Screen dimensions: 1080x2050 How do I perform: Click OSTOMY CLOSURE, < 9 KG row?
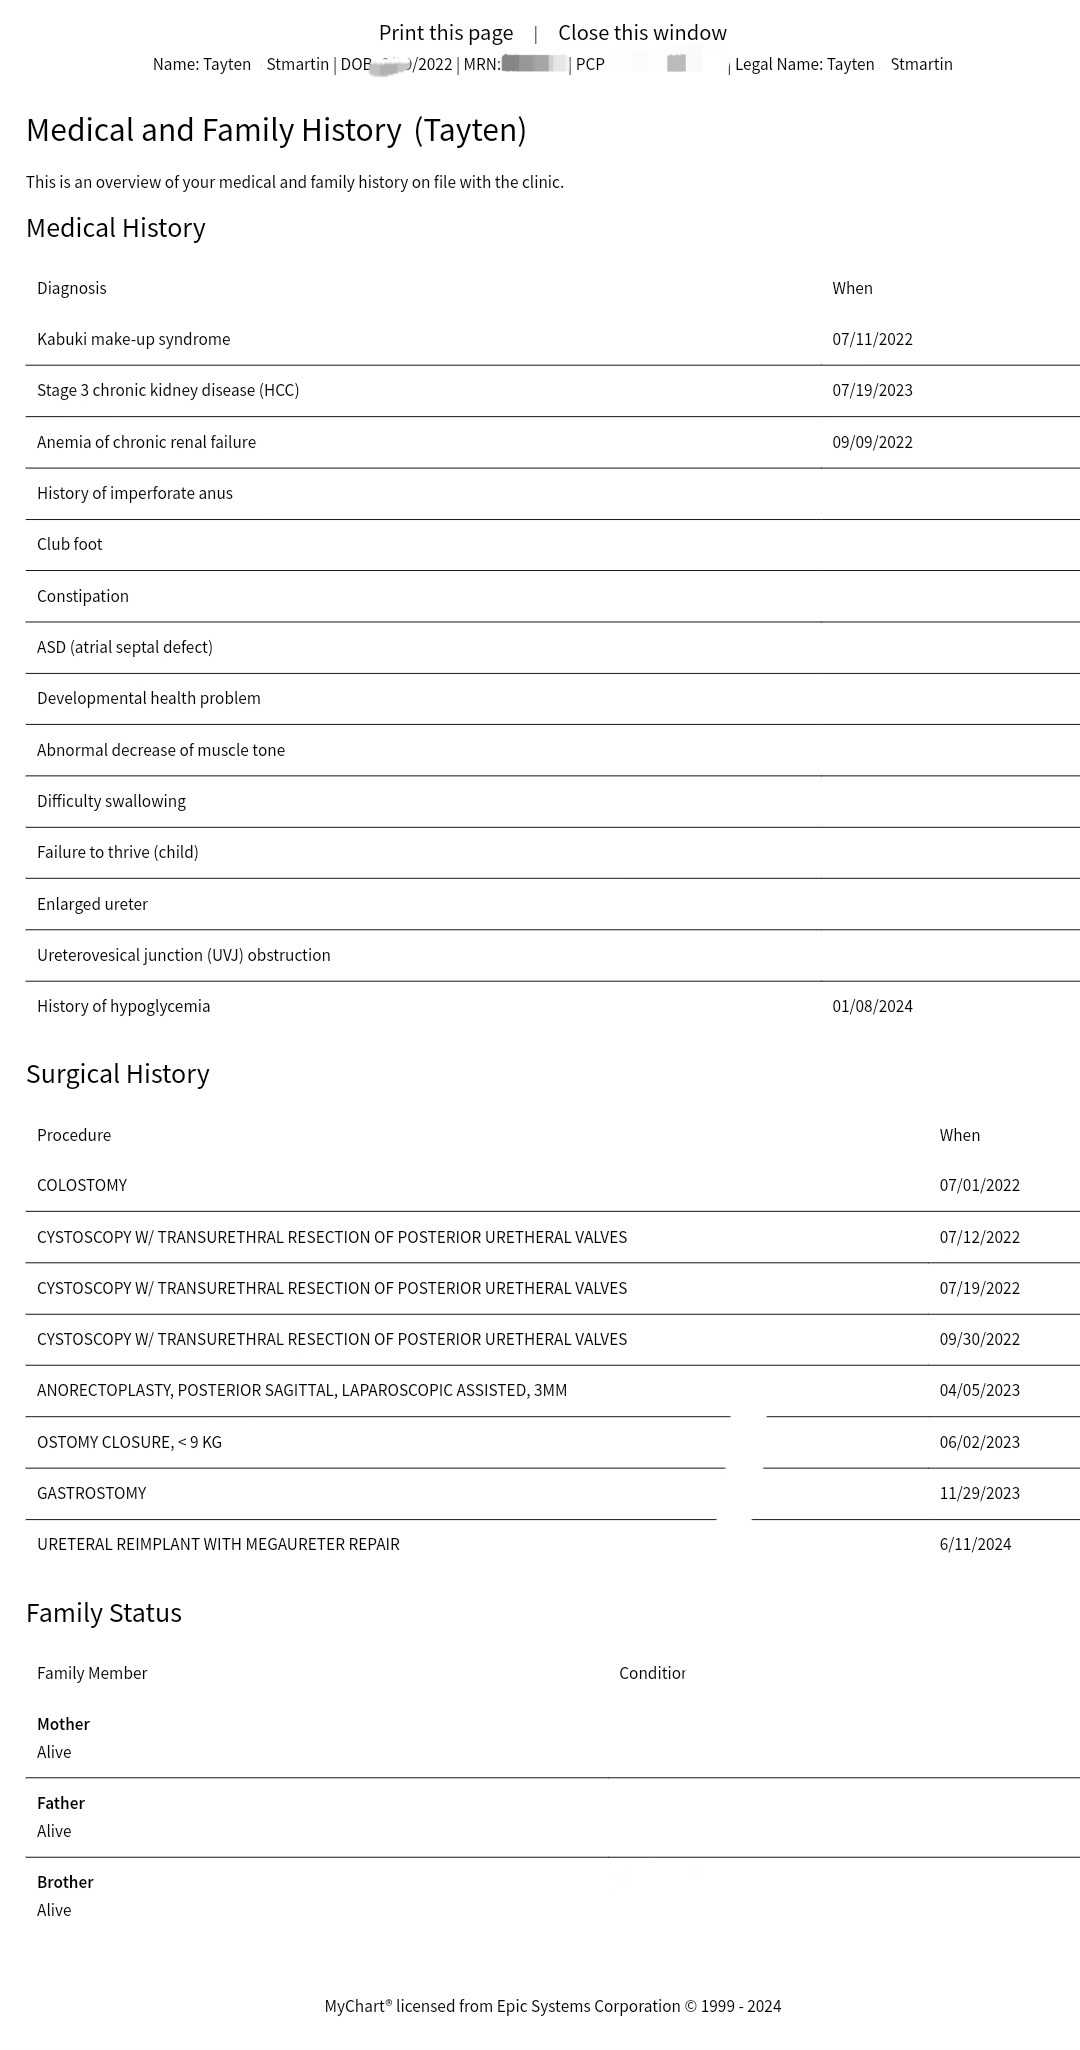coord(130,1442)
